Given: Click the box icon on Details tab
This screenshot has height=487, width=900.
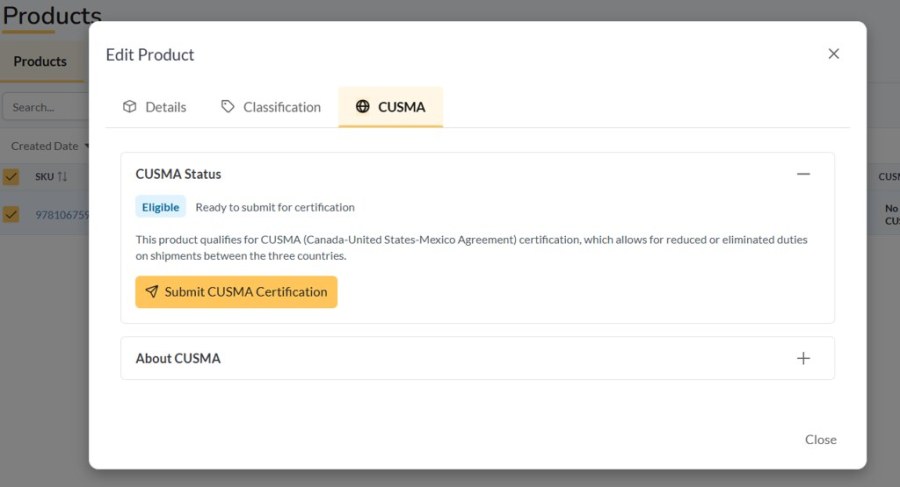Looking at the screenshot, I should pyautogui.click(x=130, y=106).
